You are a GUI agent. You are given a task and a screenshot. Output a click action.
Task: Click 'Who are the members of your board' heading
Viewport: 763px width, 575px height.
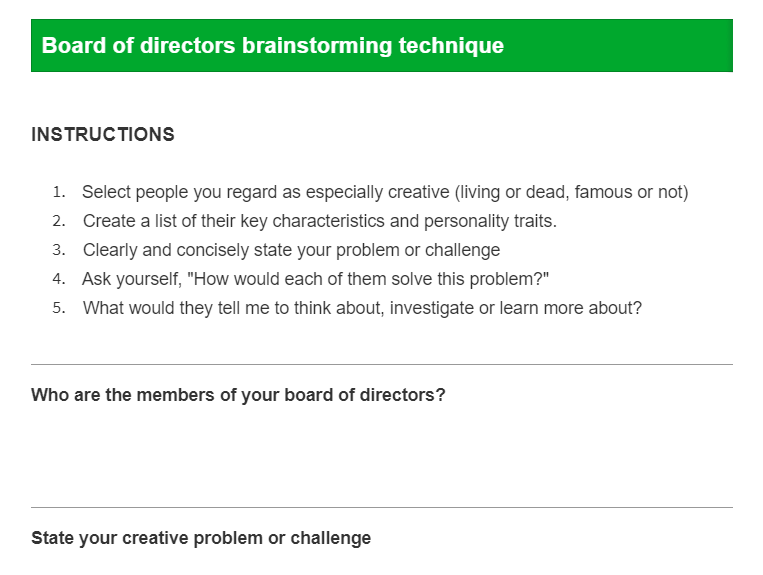click(x=238, y=395)
